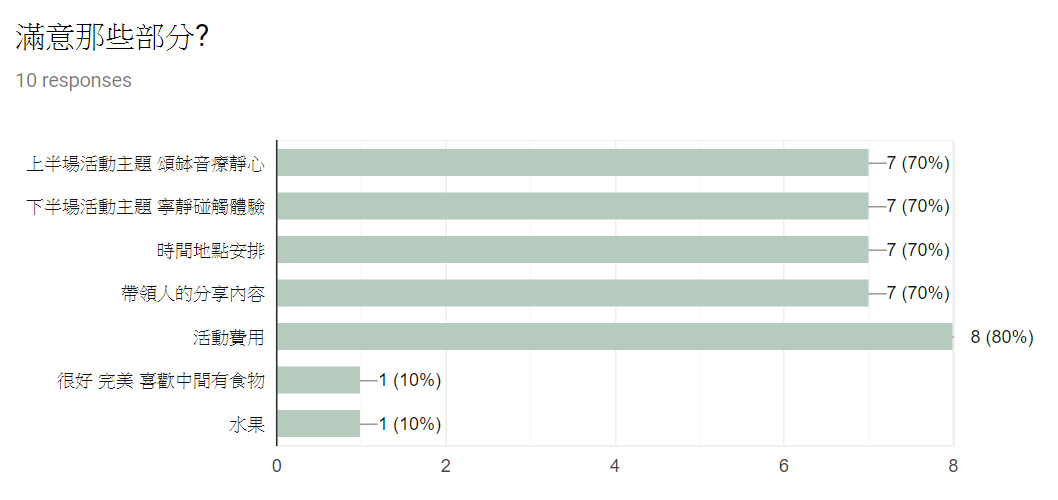Viewport: 1058px width, 500px height.
Task: Select the 水果 bar
Action: coord(318,424)
